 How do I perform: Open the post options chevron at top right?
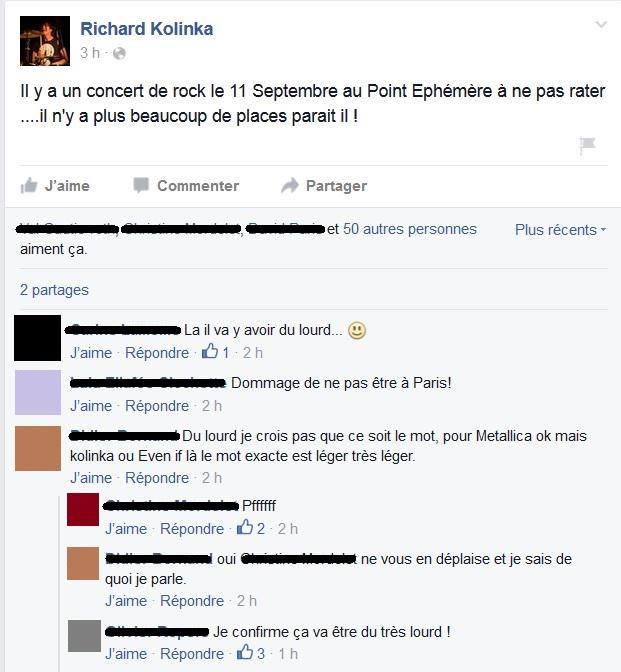point(601,25)
